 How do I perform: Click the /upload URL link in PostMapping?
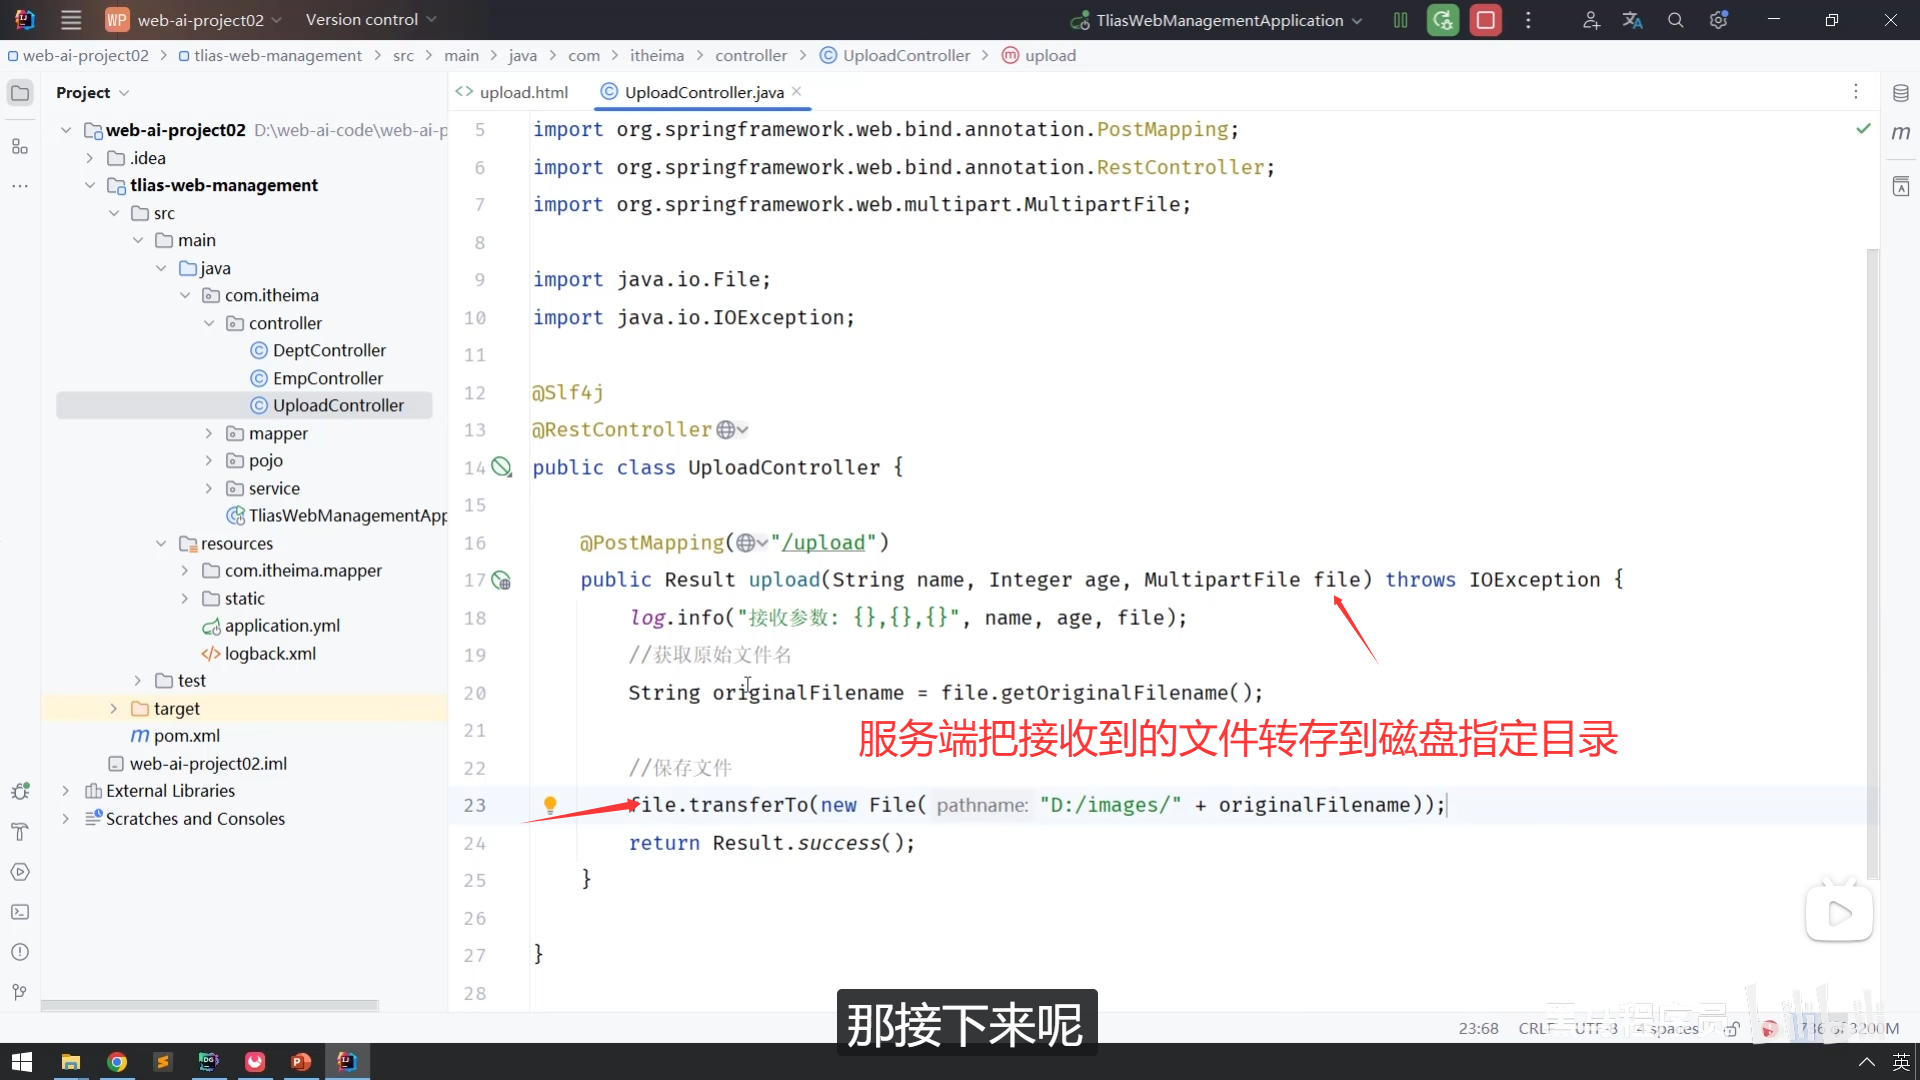point(823,542)
